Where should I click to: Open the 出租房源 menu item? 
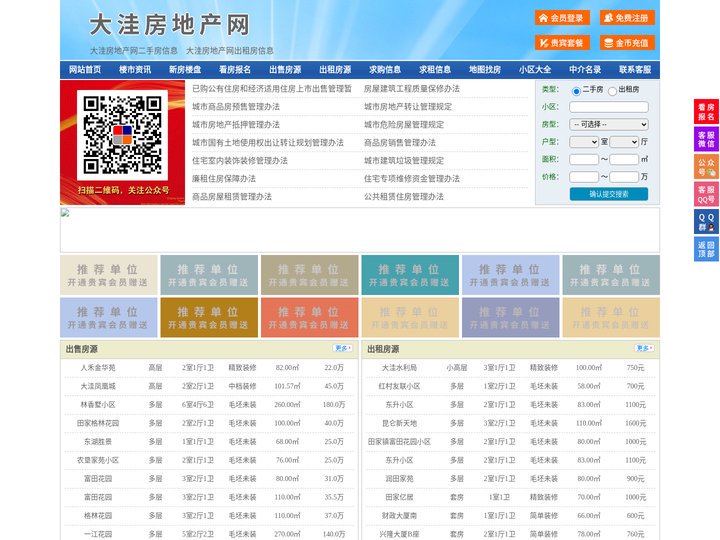click(x=335, y=70)
